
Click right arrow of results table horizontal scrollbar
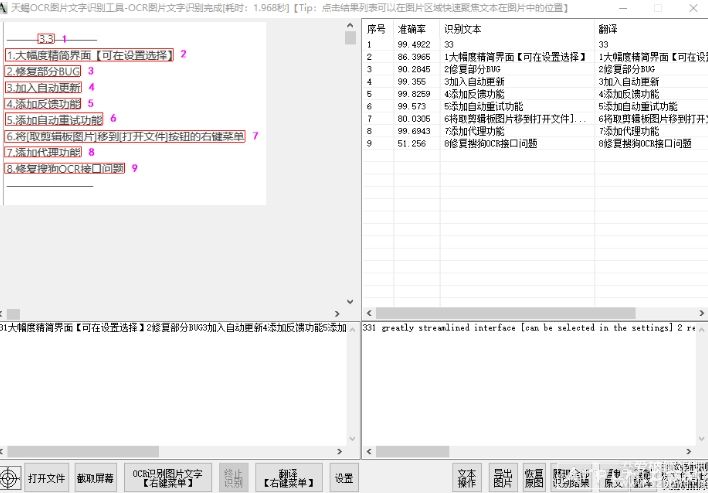tap(702, 313)
